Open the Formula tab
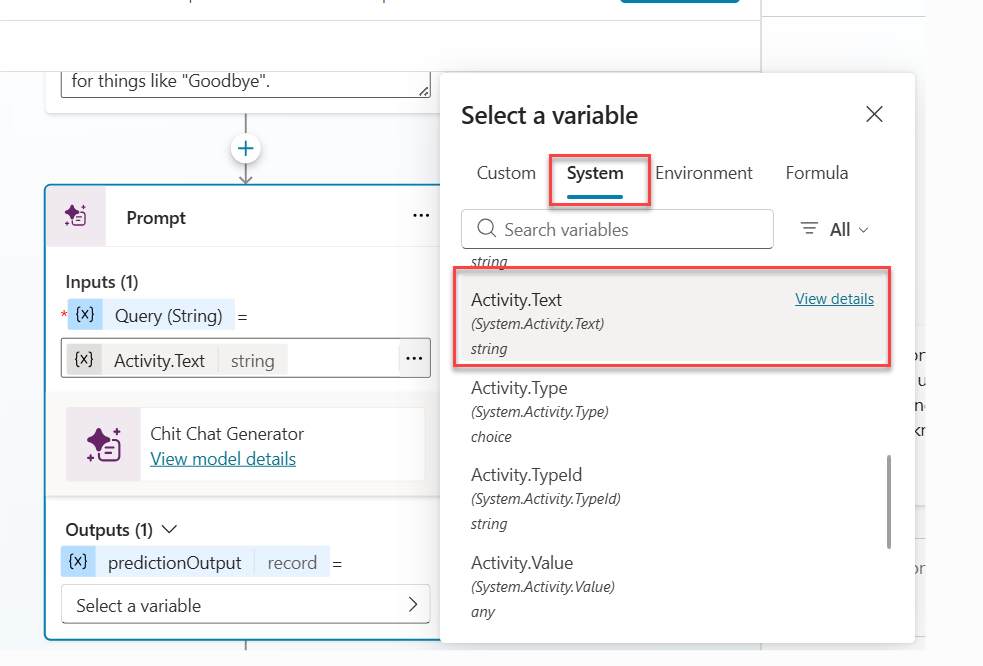This screenshot has width=983, height=666. [x=817, y=173]
